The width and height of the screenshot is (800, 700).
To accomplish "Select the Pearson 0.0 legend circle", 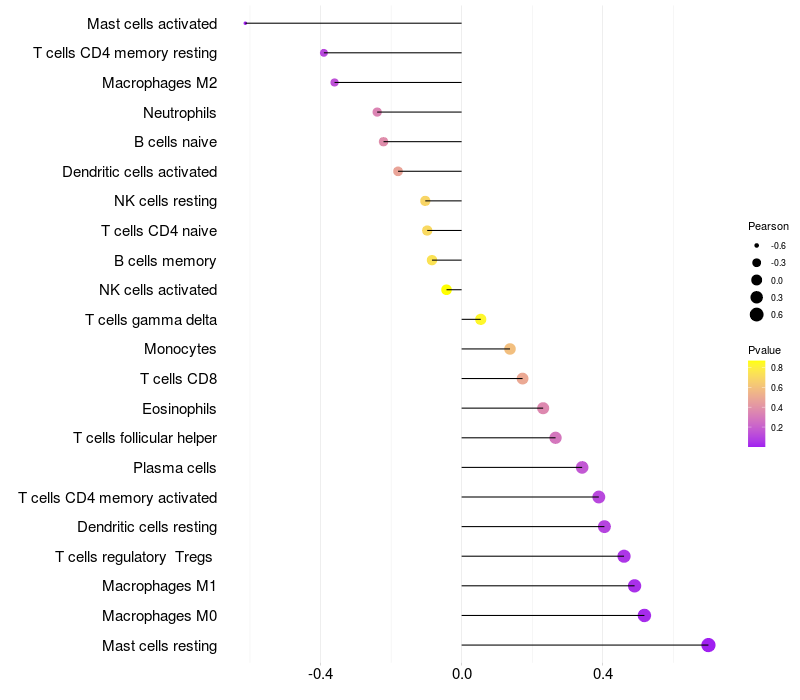I will 757,280.
